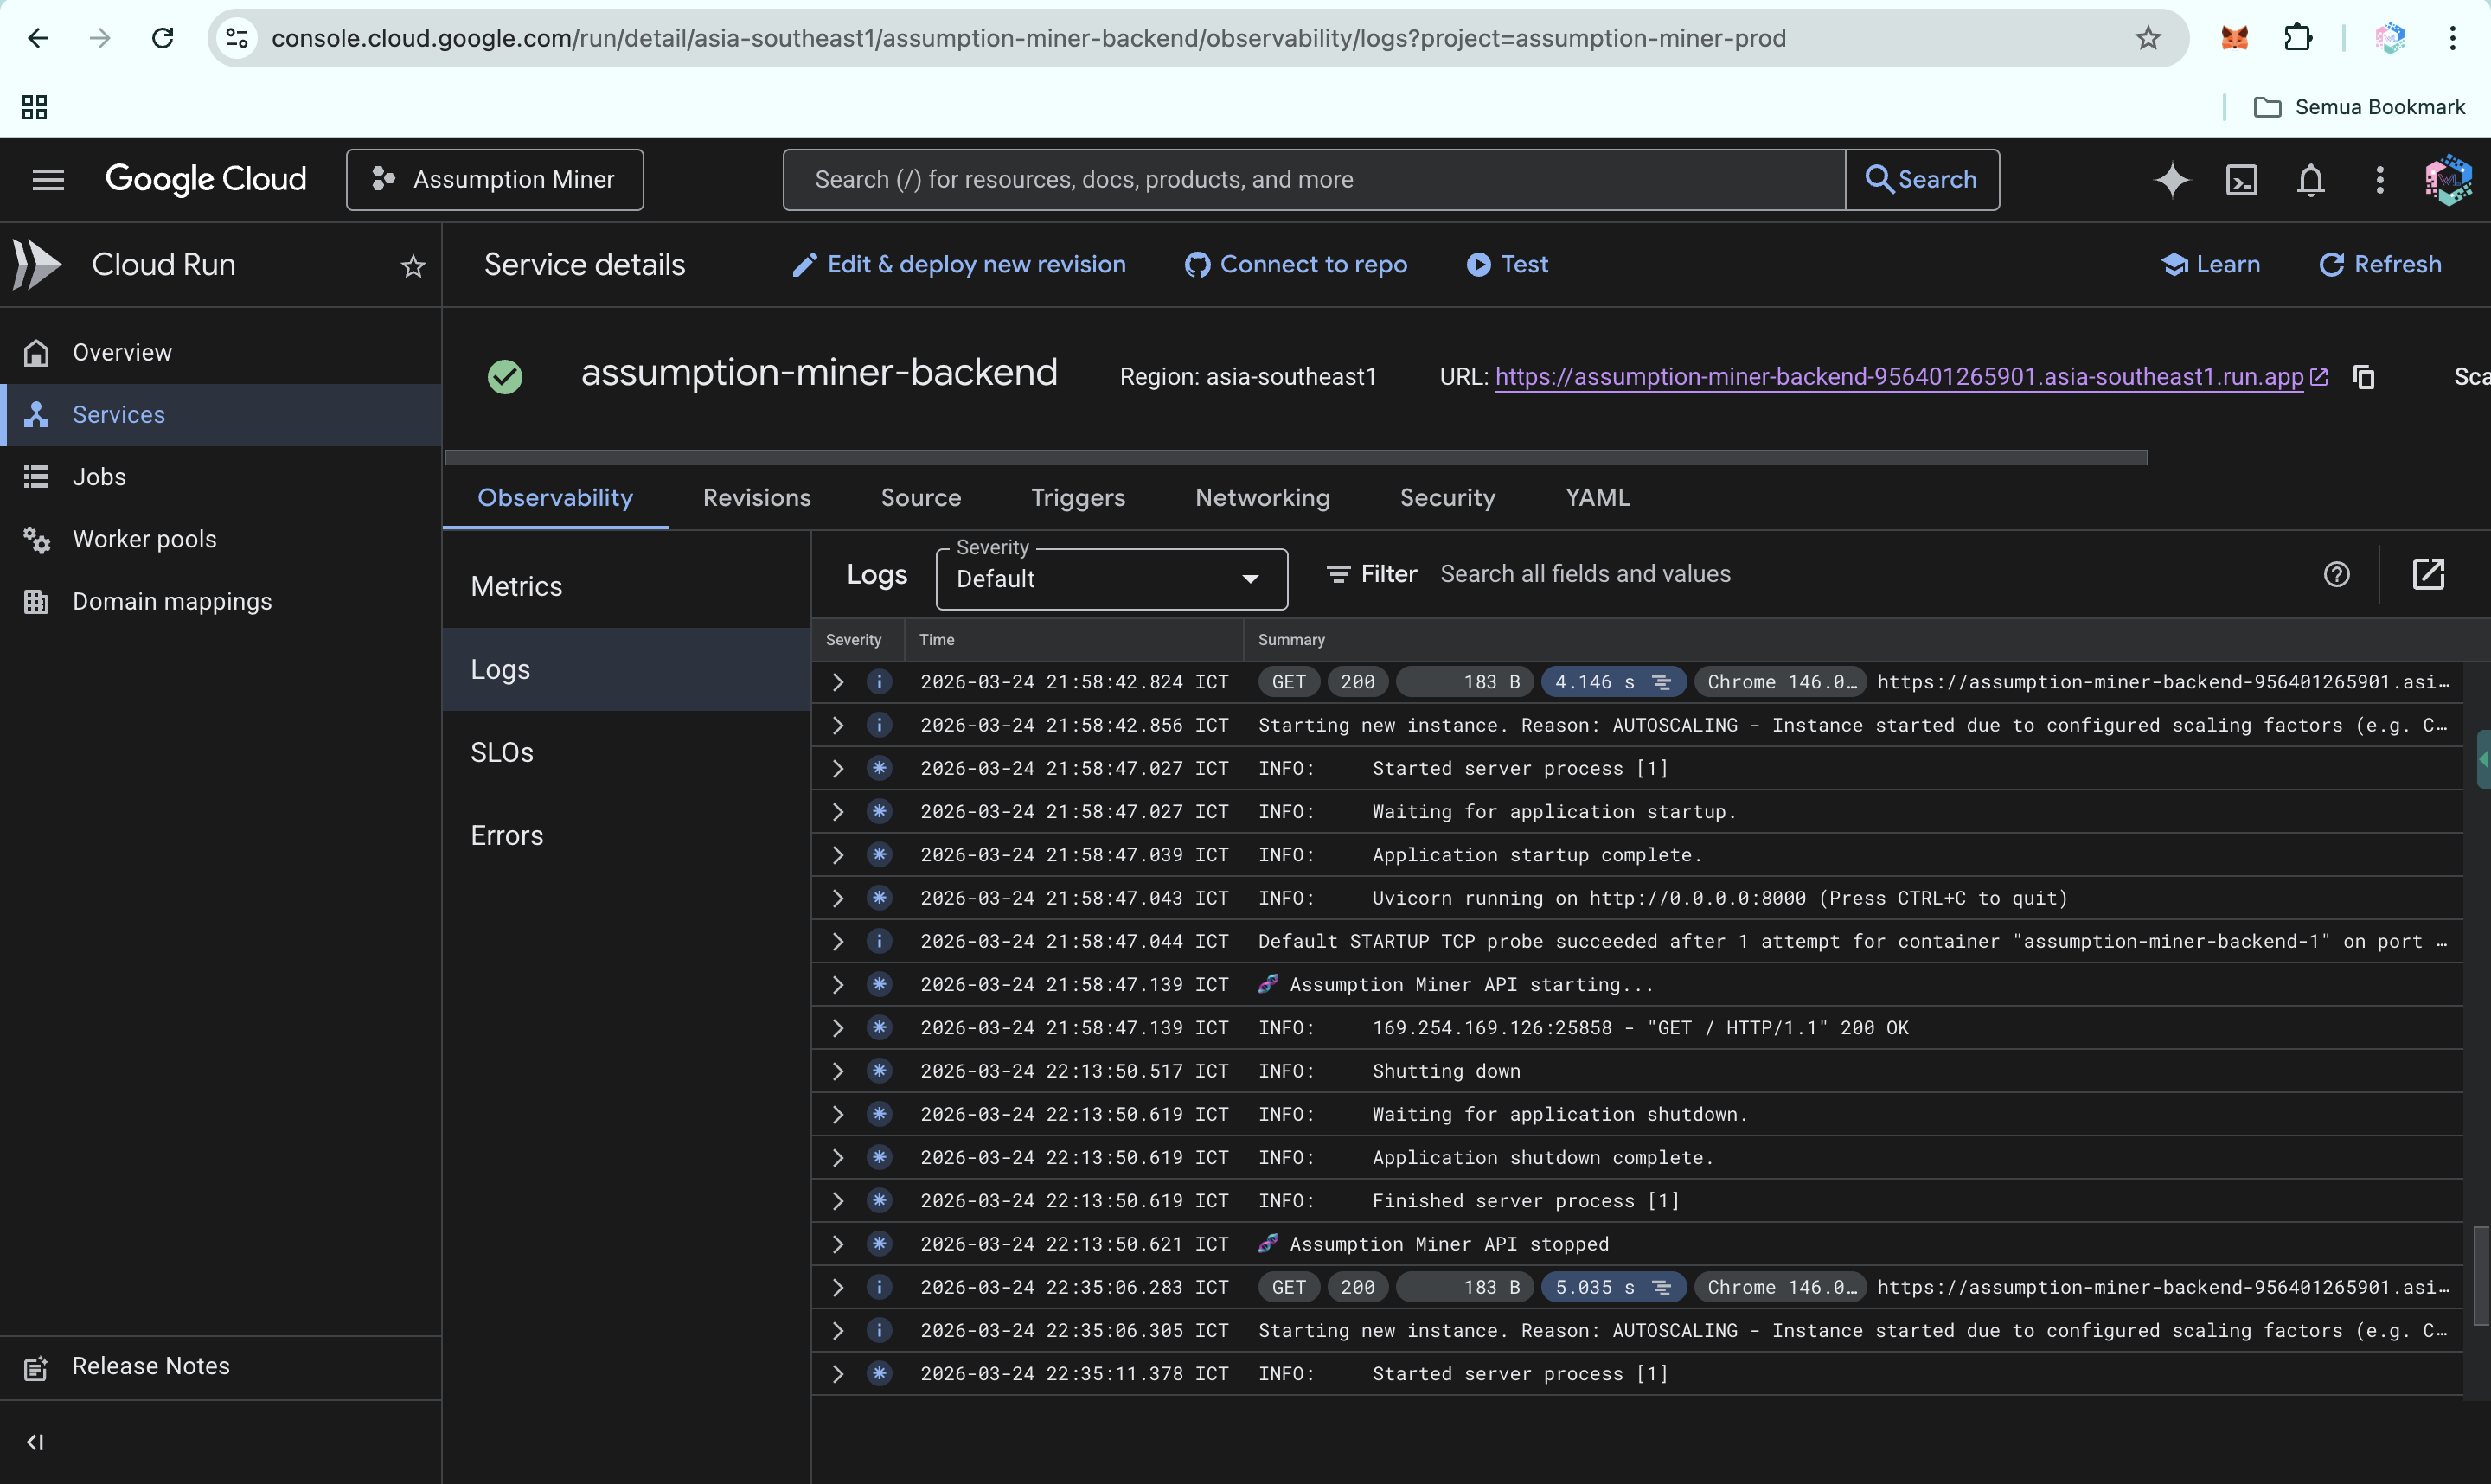2491x1484 pixels.
Task: Bookmark this page with star
Action: tap(2148, 38)
